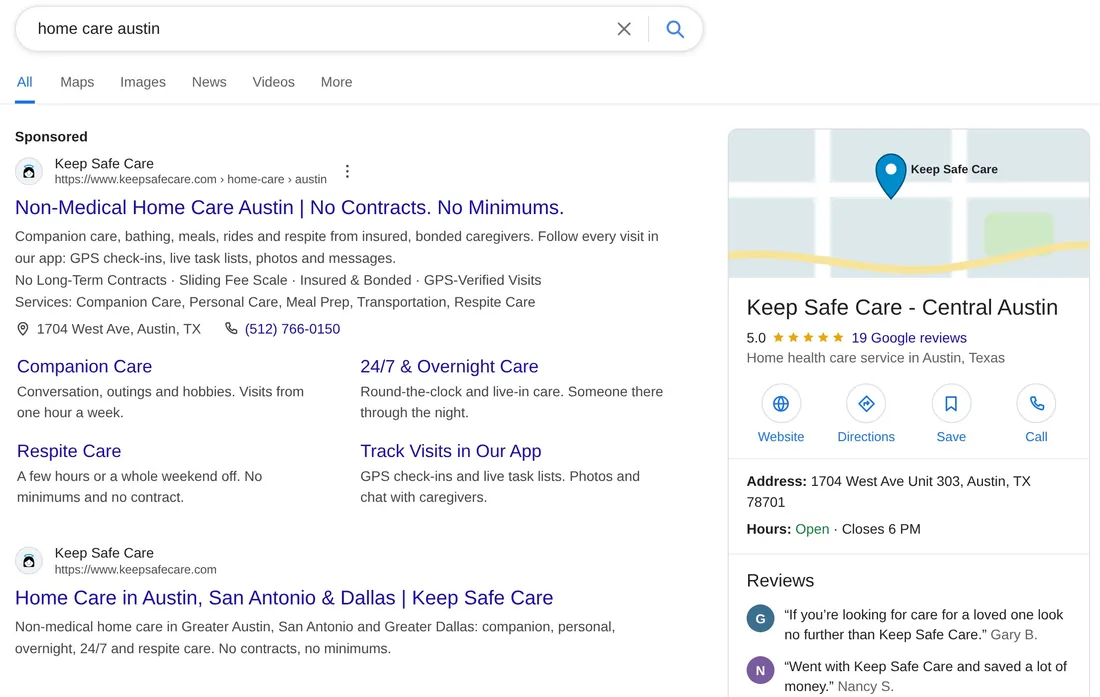Viewport: 1100px width, 697px height.
Task: Click the Sponsored label
Action: coord(51,137)
